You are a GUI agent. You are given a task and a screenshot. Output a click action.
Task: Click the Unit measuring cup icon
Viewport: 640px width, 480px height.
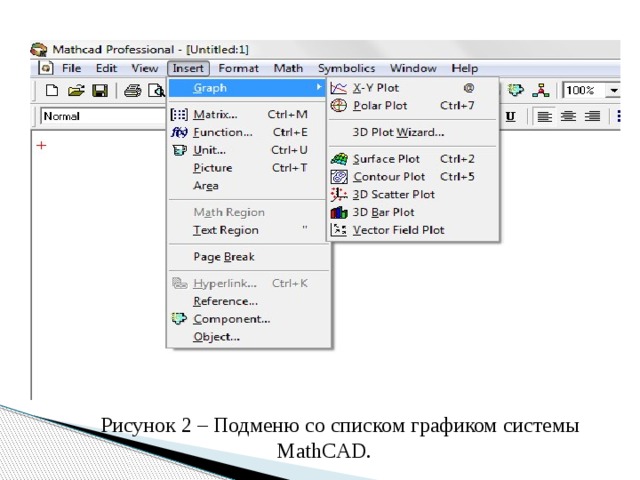[x=179, y=150]
